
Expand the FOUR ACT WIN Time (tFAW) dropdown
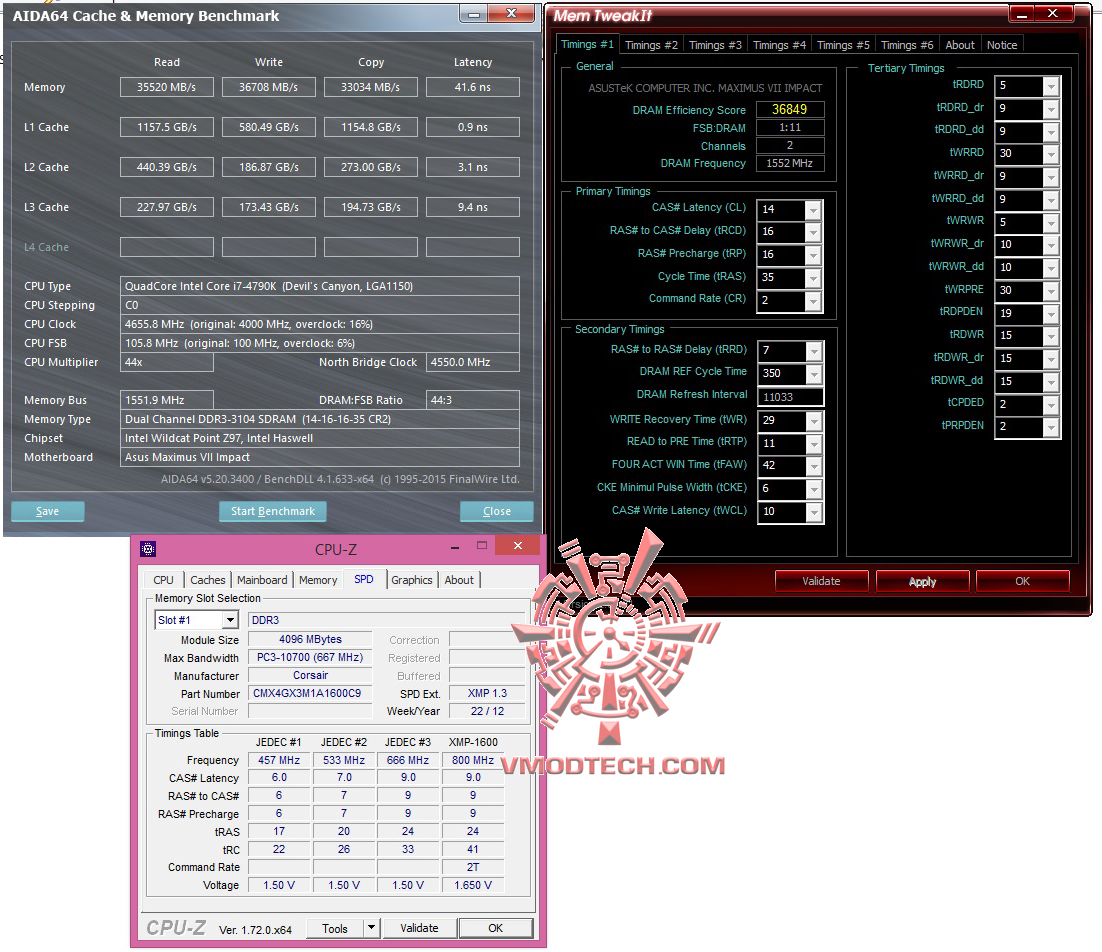click(x=813, y=466)
